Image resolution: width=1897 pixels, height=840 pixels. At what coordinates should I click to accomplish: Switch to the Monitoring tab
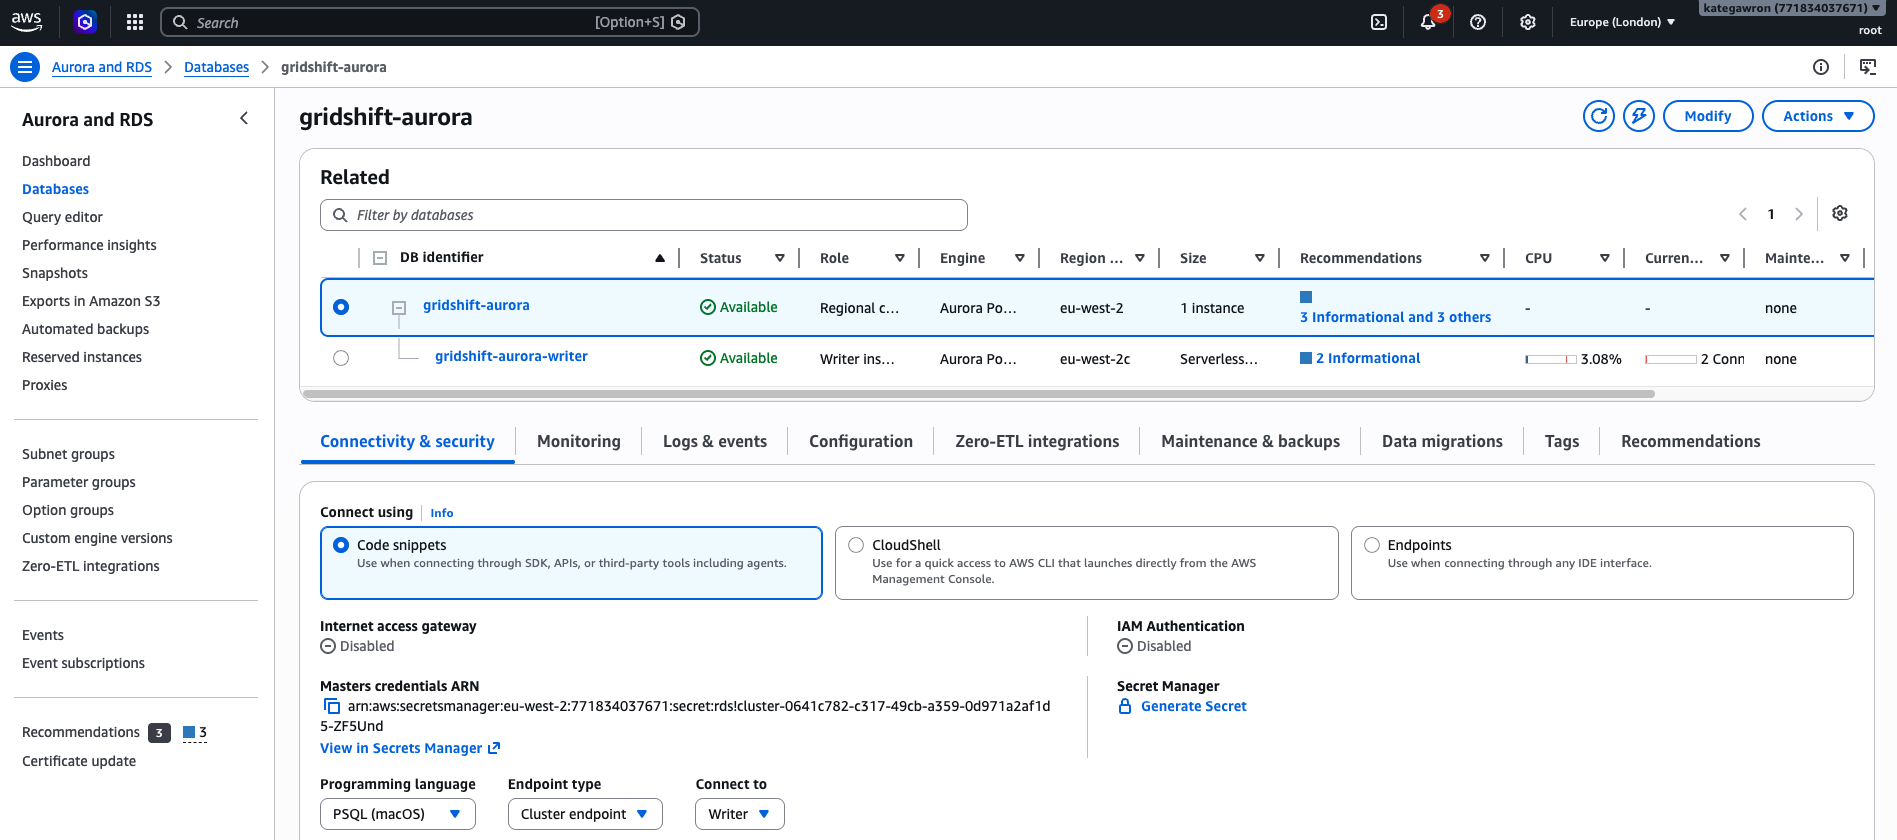click(579, 441)
